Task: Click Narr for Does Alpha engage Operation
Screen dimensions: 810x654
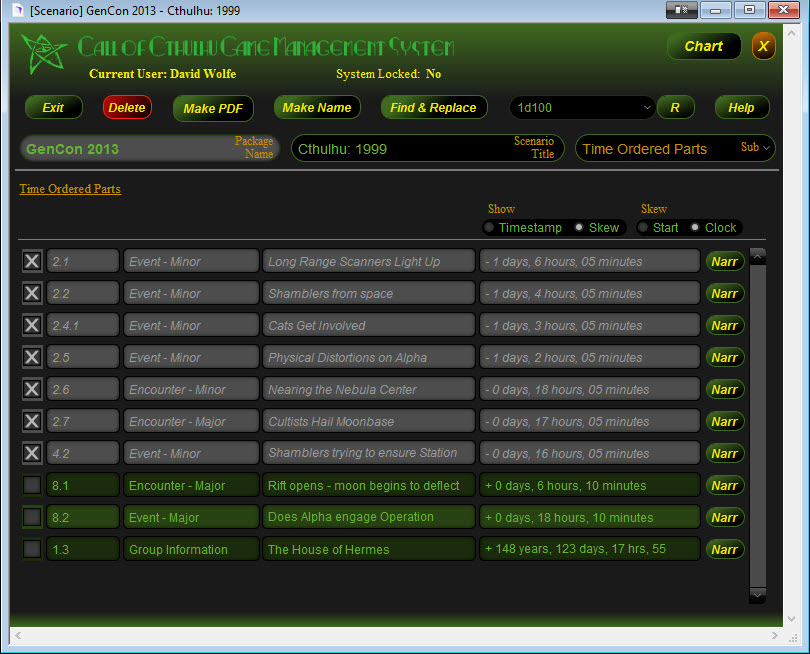Action: pos(725,518)
